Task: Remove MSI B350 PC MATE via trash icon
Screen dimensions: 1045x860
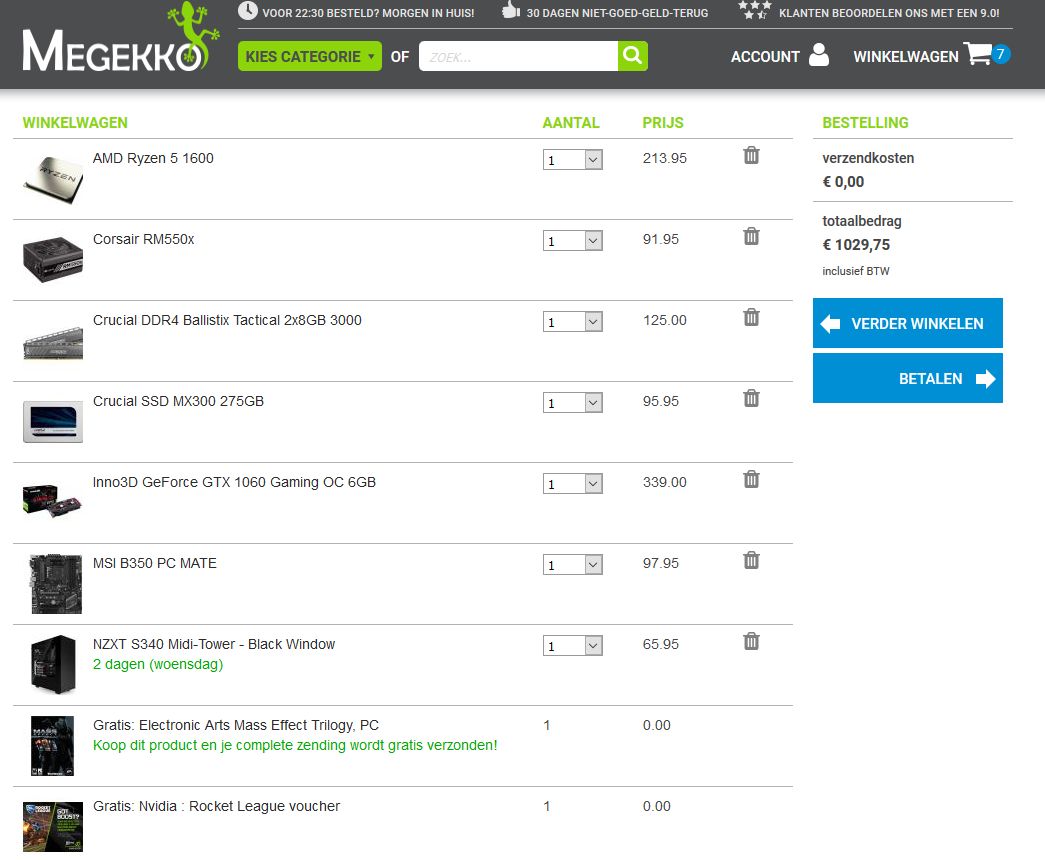Action: pos(751,560)
